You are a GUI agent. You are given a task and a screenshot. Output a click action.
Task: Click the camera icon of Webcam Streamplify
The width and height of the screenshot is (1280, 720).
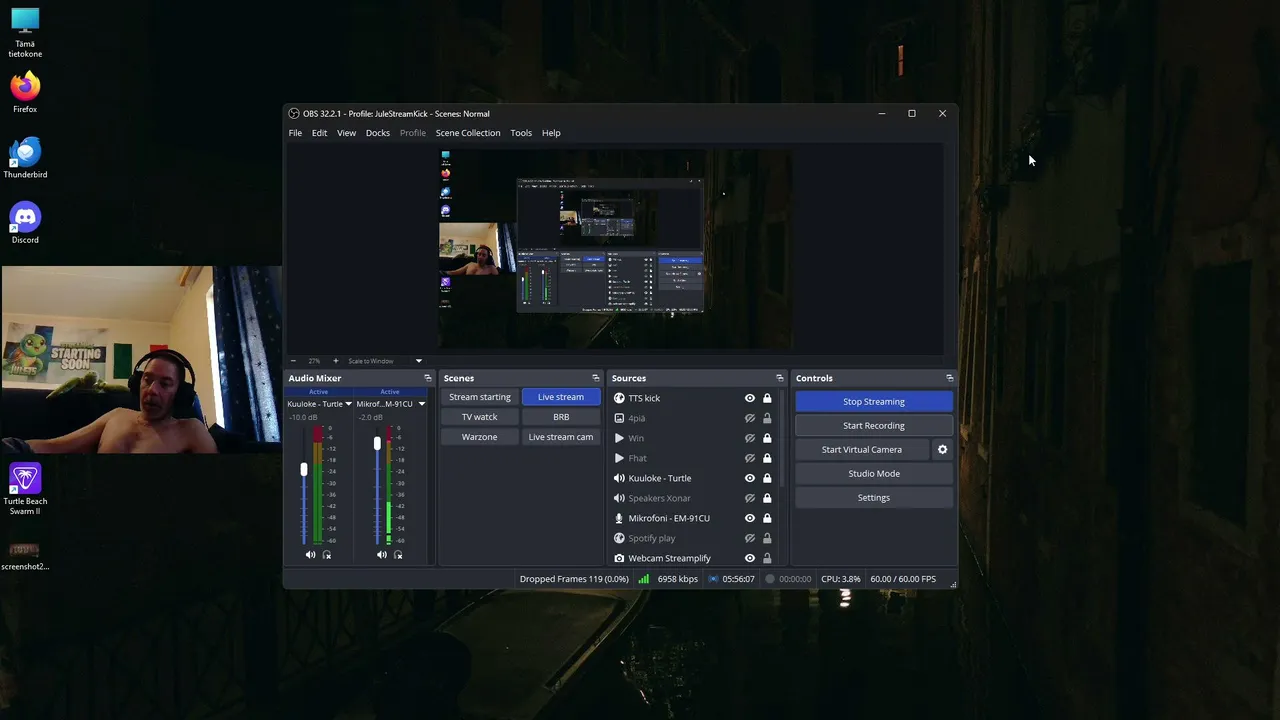tap(619, 558)
